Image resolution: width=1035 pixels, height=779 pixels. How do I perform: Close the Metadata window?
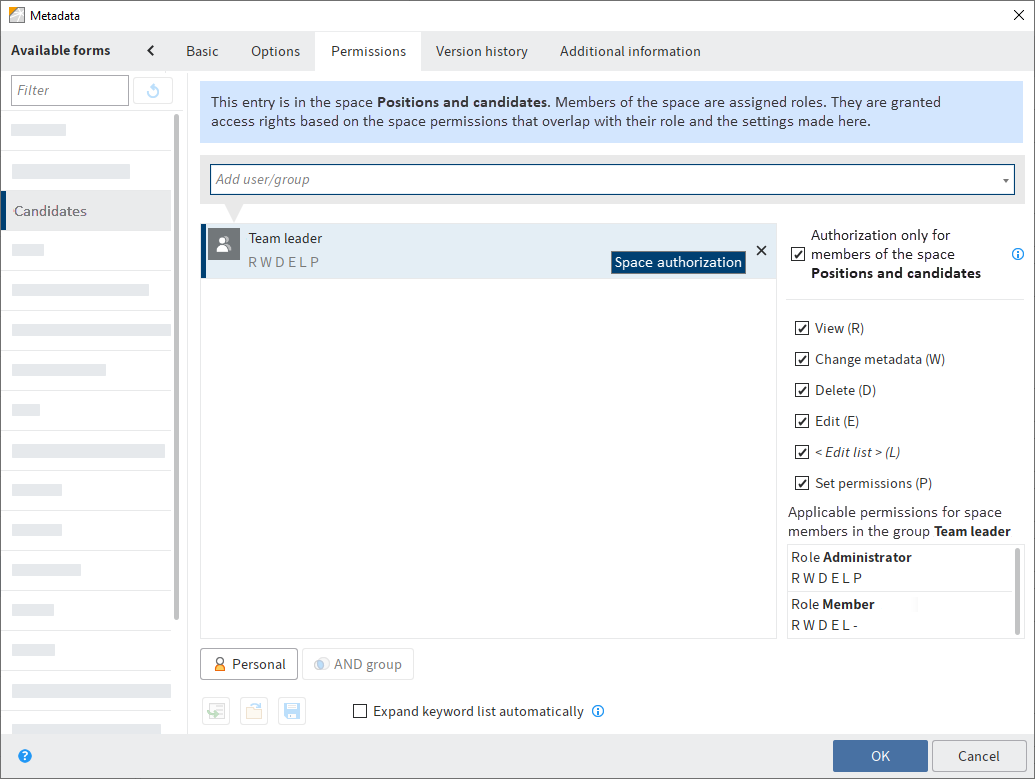pos(1018,15)
